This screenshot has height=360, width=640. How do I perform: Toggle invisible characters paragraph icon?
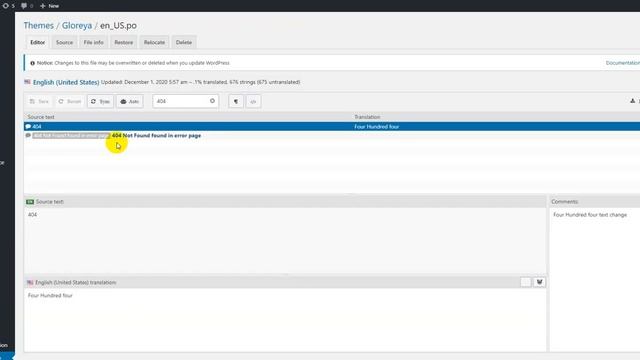click(236, 101)
